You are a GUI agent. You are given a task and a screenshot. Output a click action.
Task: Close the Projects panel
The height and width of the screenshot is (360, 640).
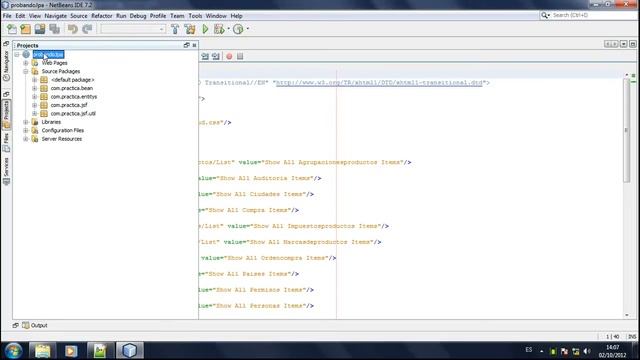(194, 45)
